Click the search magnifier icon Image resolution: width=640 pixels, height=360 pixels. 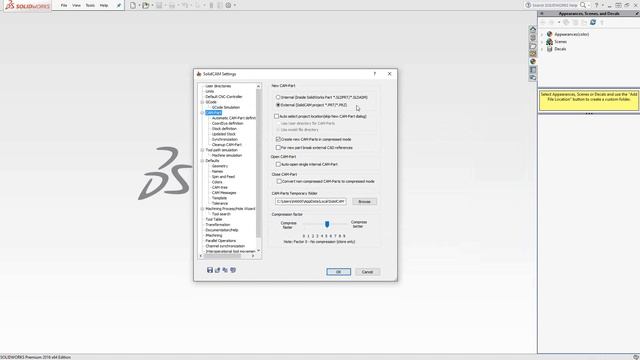[583, 5]
